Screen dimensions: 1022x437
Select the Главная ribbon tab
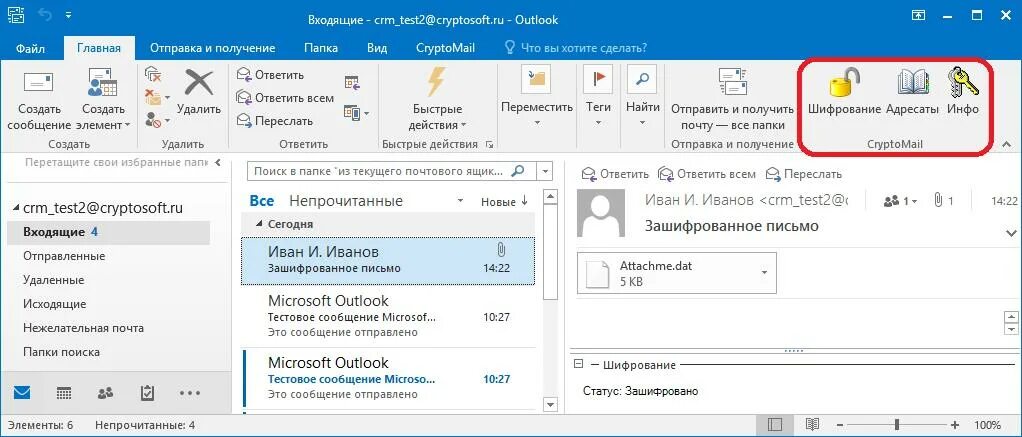coord(98,48)
